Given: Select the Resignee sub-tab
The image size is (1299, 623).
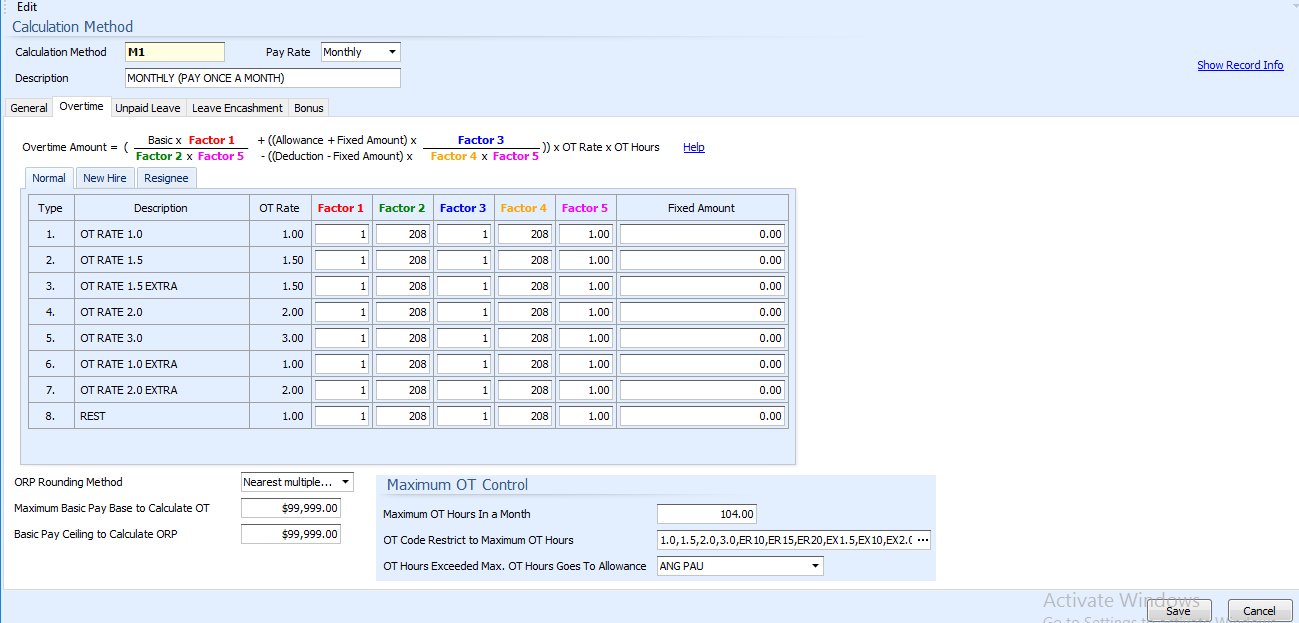Looking at the screenshot, I should [166, 177].
